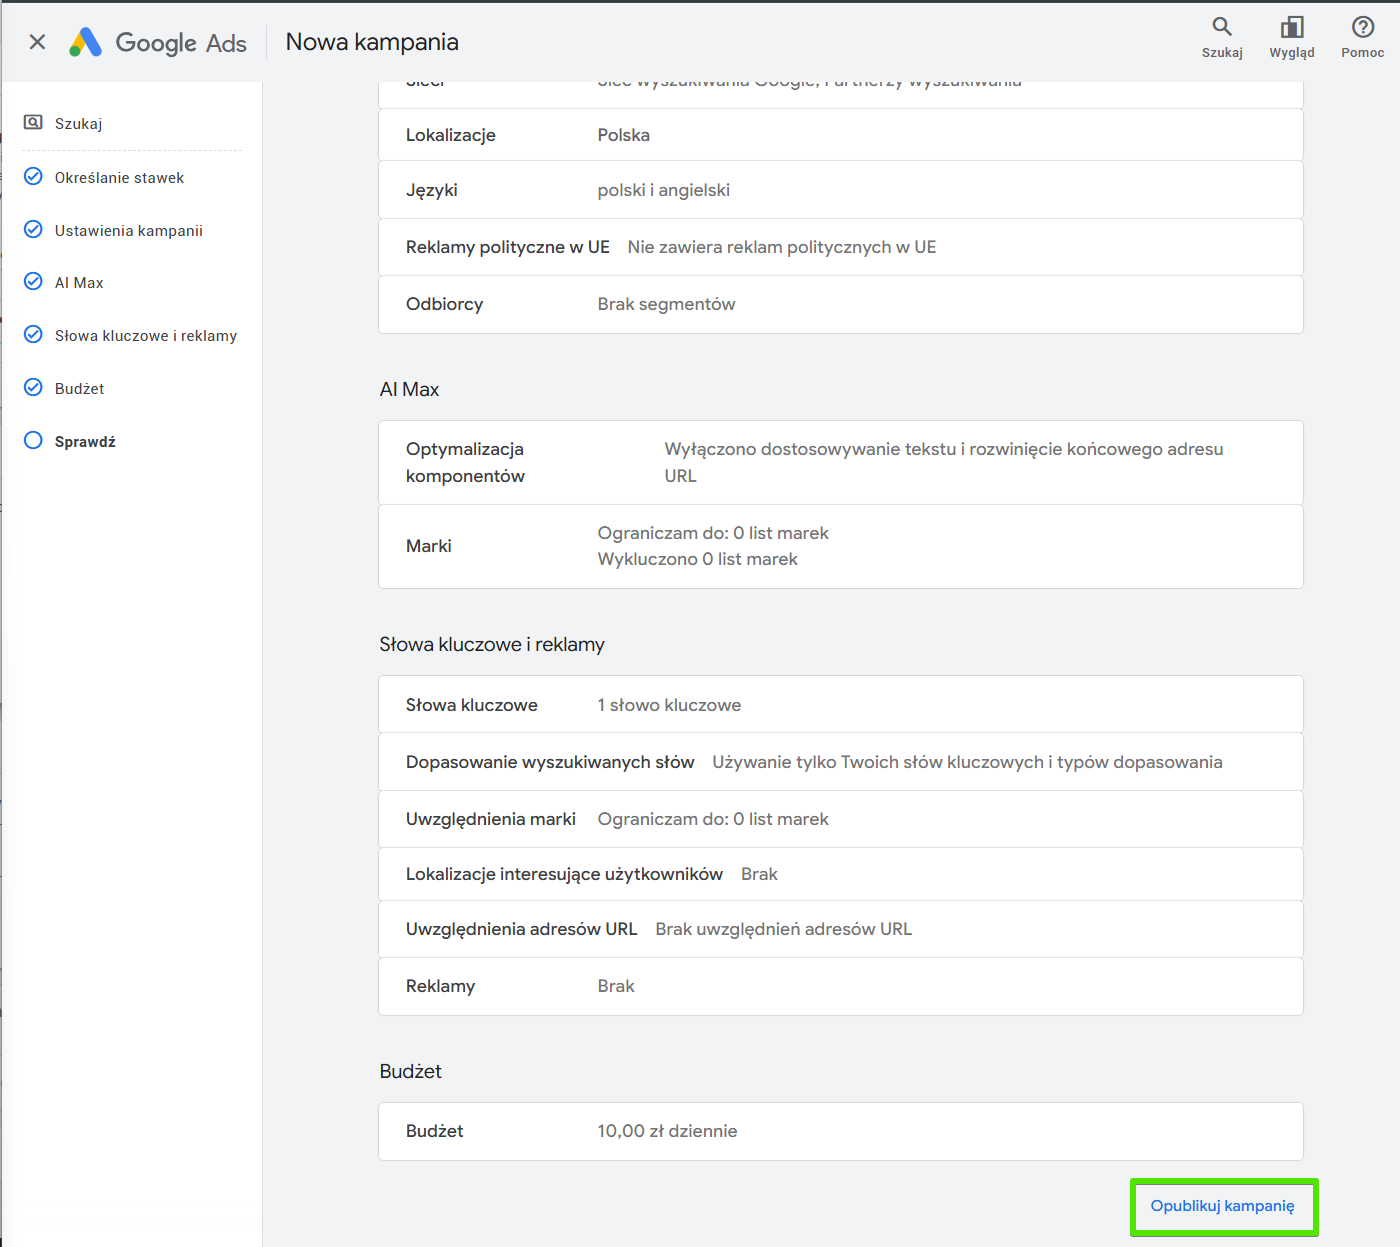The image size is (1400, 1247).
Task: Open the Odbiorcy segments row
Action: tap(840, 304)
